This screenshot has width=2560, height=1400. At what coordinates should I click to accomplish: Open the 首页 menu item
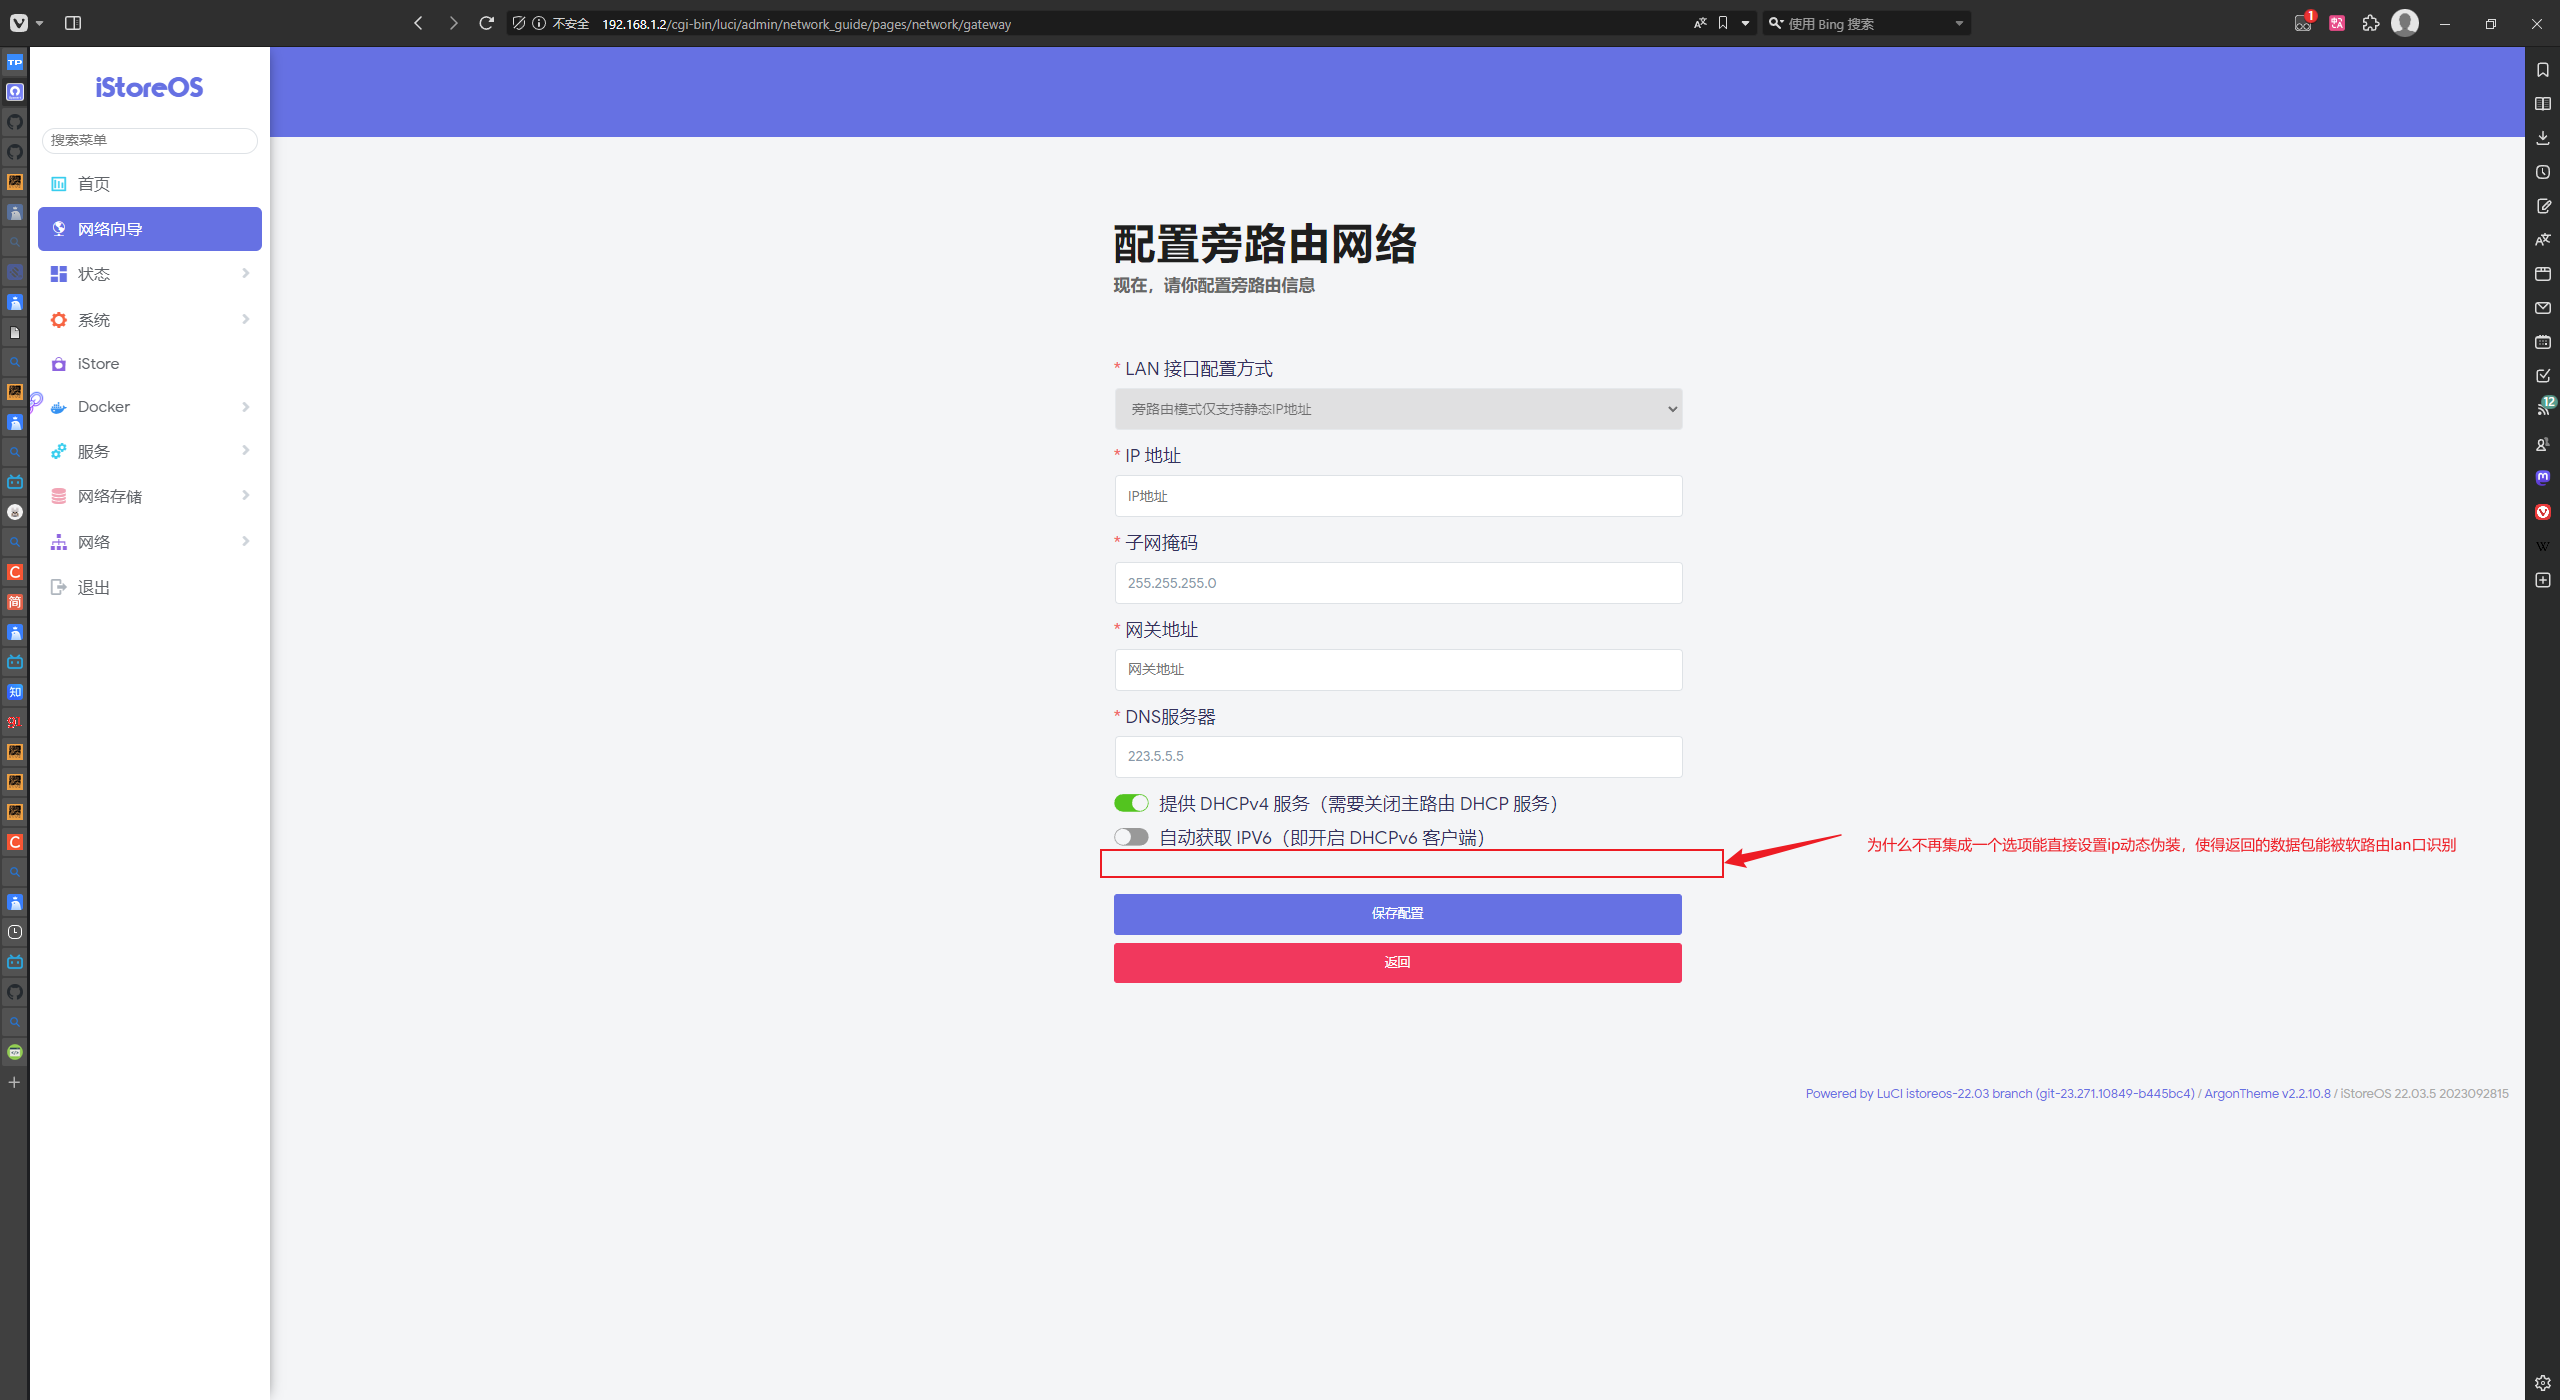pos(94,184)
